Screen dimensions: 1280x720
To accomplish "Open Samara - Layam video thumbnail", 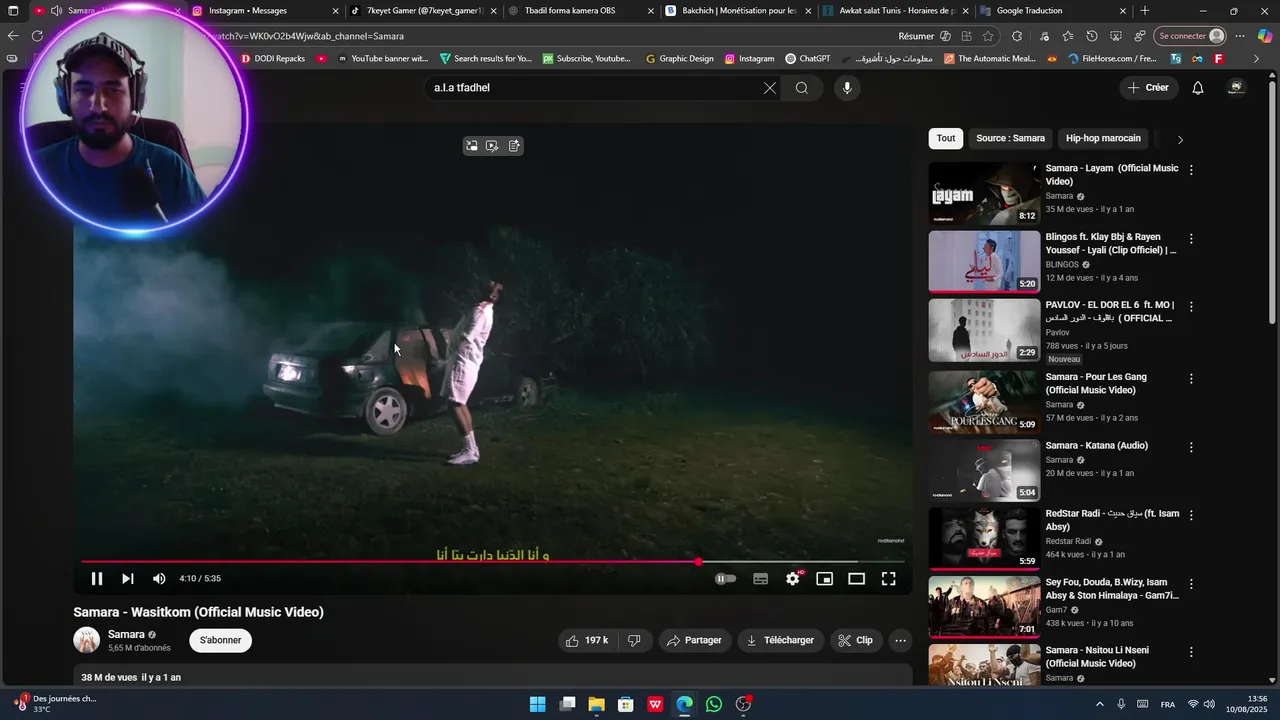I will point(984,193).
